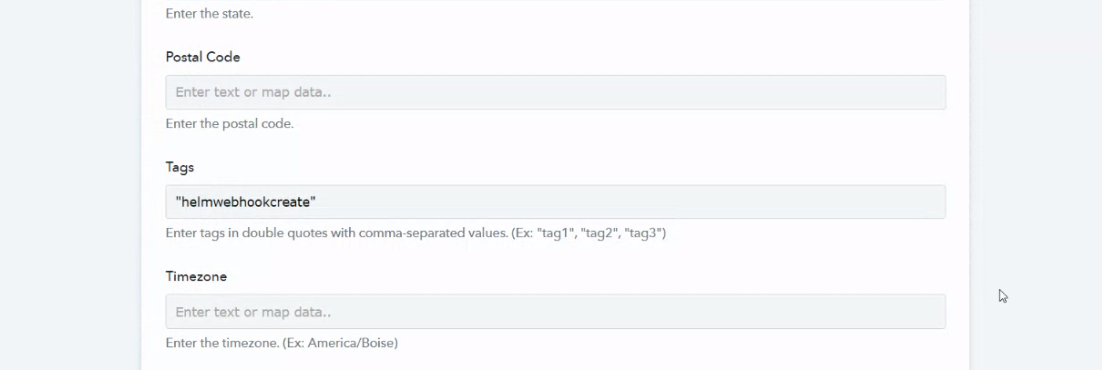Click the Postal Code input field
The width and height of the screenshot is (1102, 370).
(555, 92)
